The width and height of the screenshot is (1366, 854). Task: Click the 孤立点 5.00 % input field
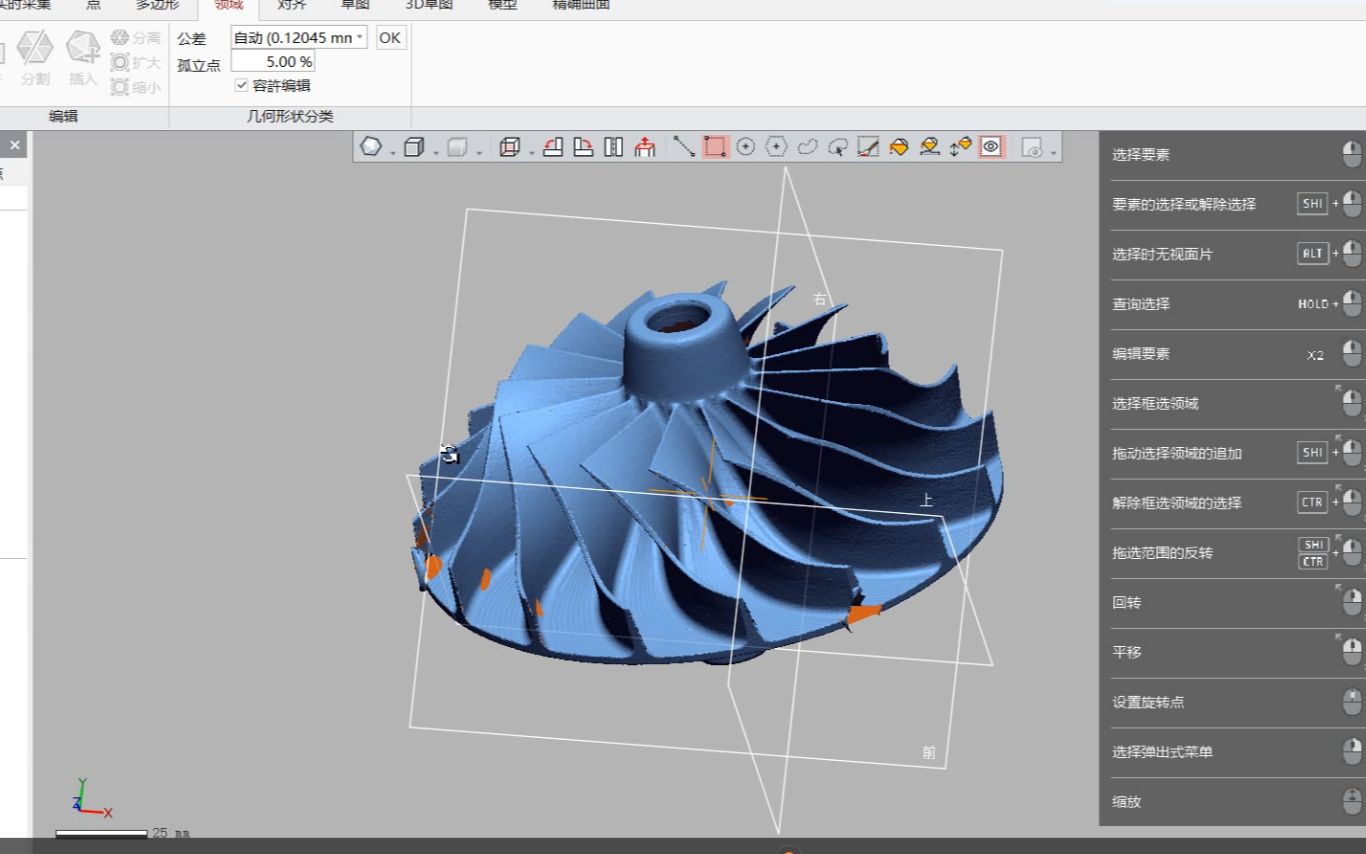(x=272, y=62)
